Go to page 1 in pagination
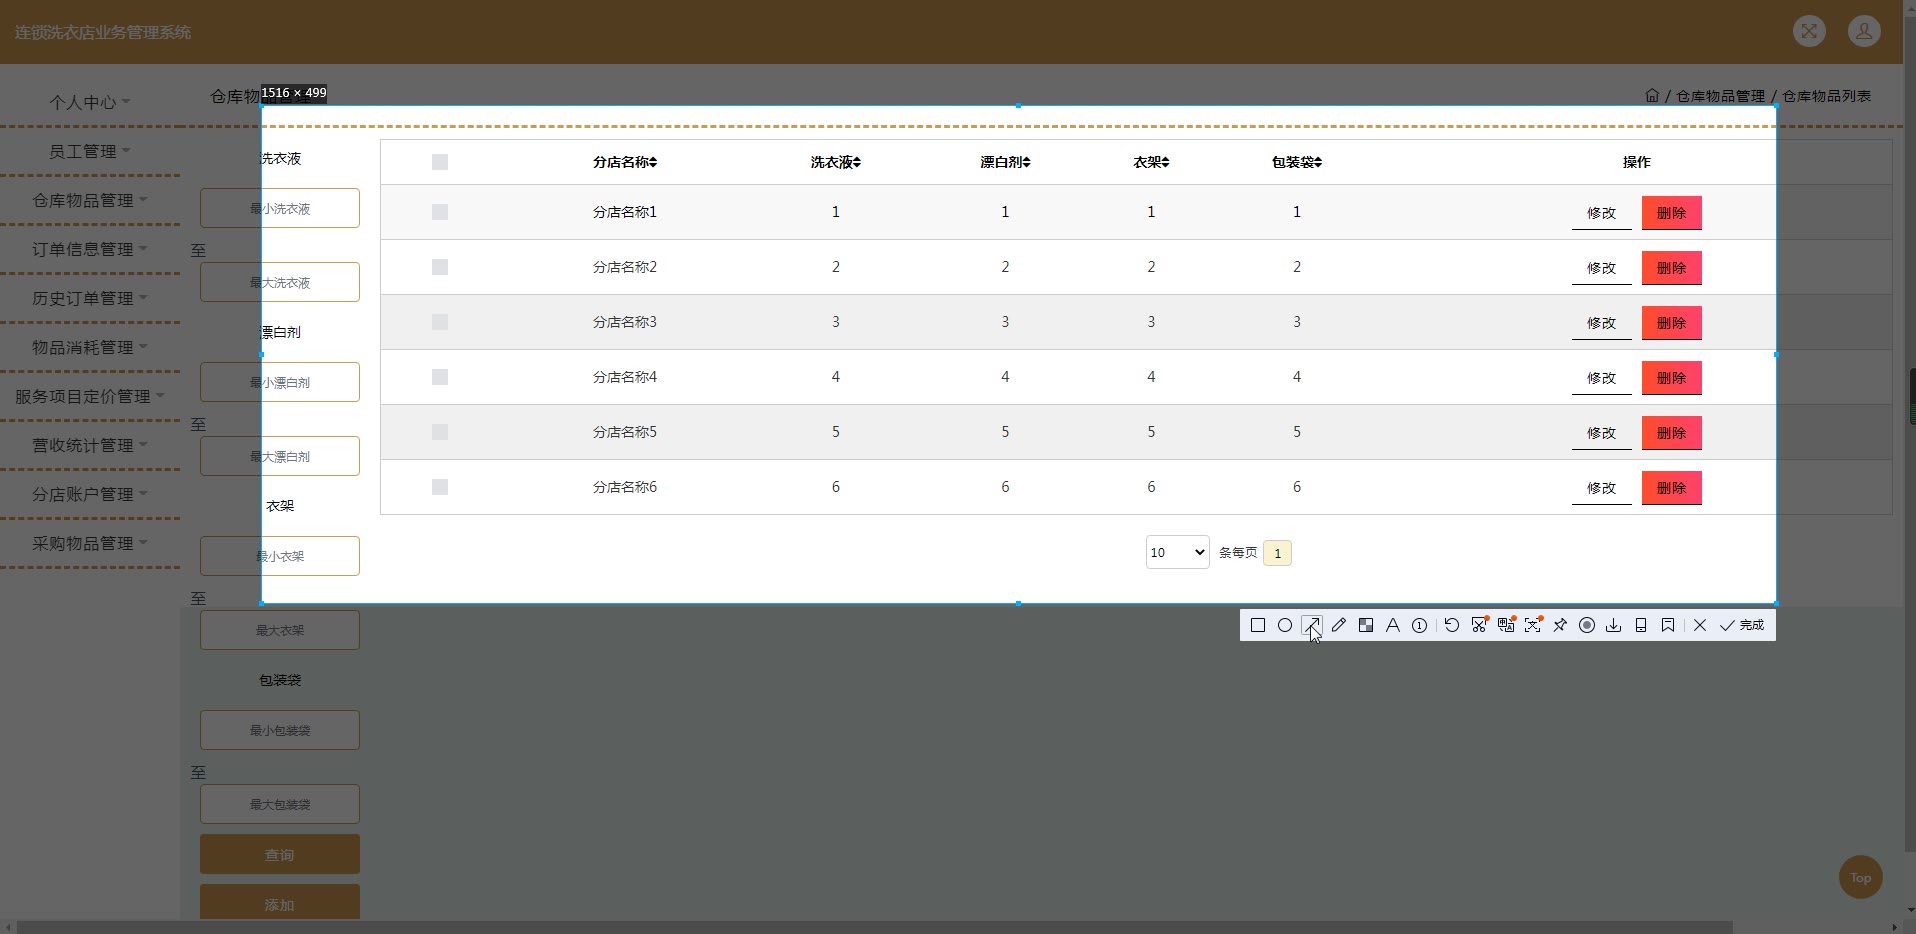The width and height of the screenshot is (1916, 934). coord(1277,553)
